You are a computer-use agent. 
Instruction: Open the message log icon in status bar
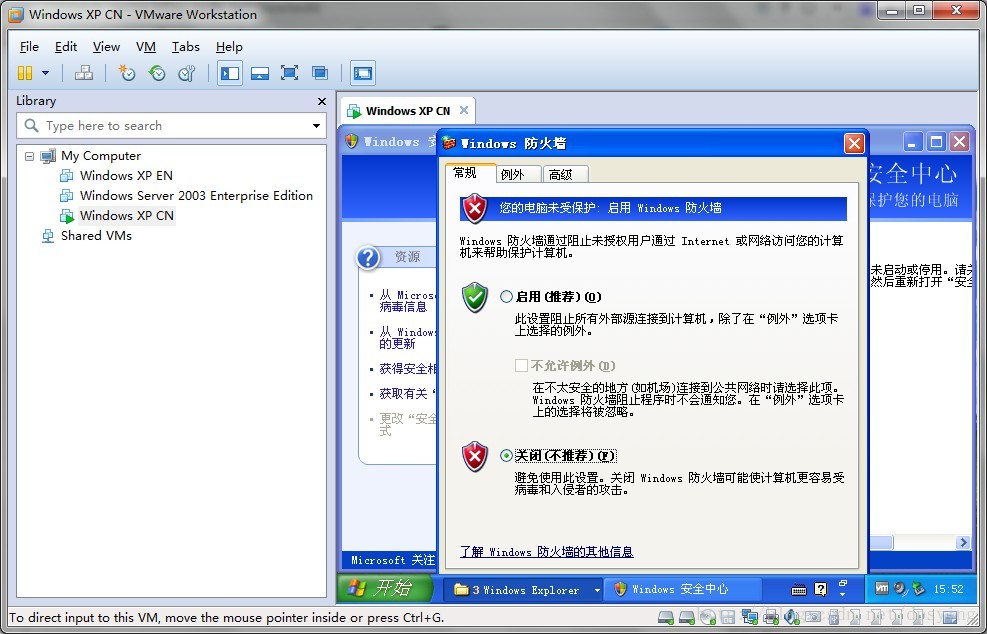point(949,617)
